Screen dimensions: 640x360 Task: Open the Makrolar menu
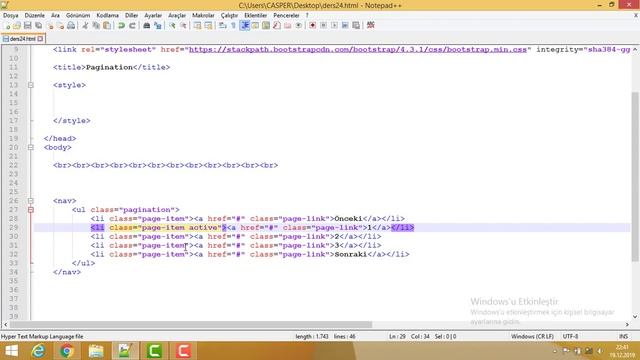click(203, 16)
